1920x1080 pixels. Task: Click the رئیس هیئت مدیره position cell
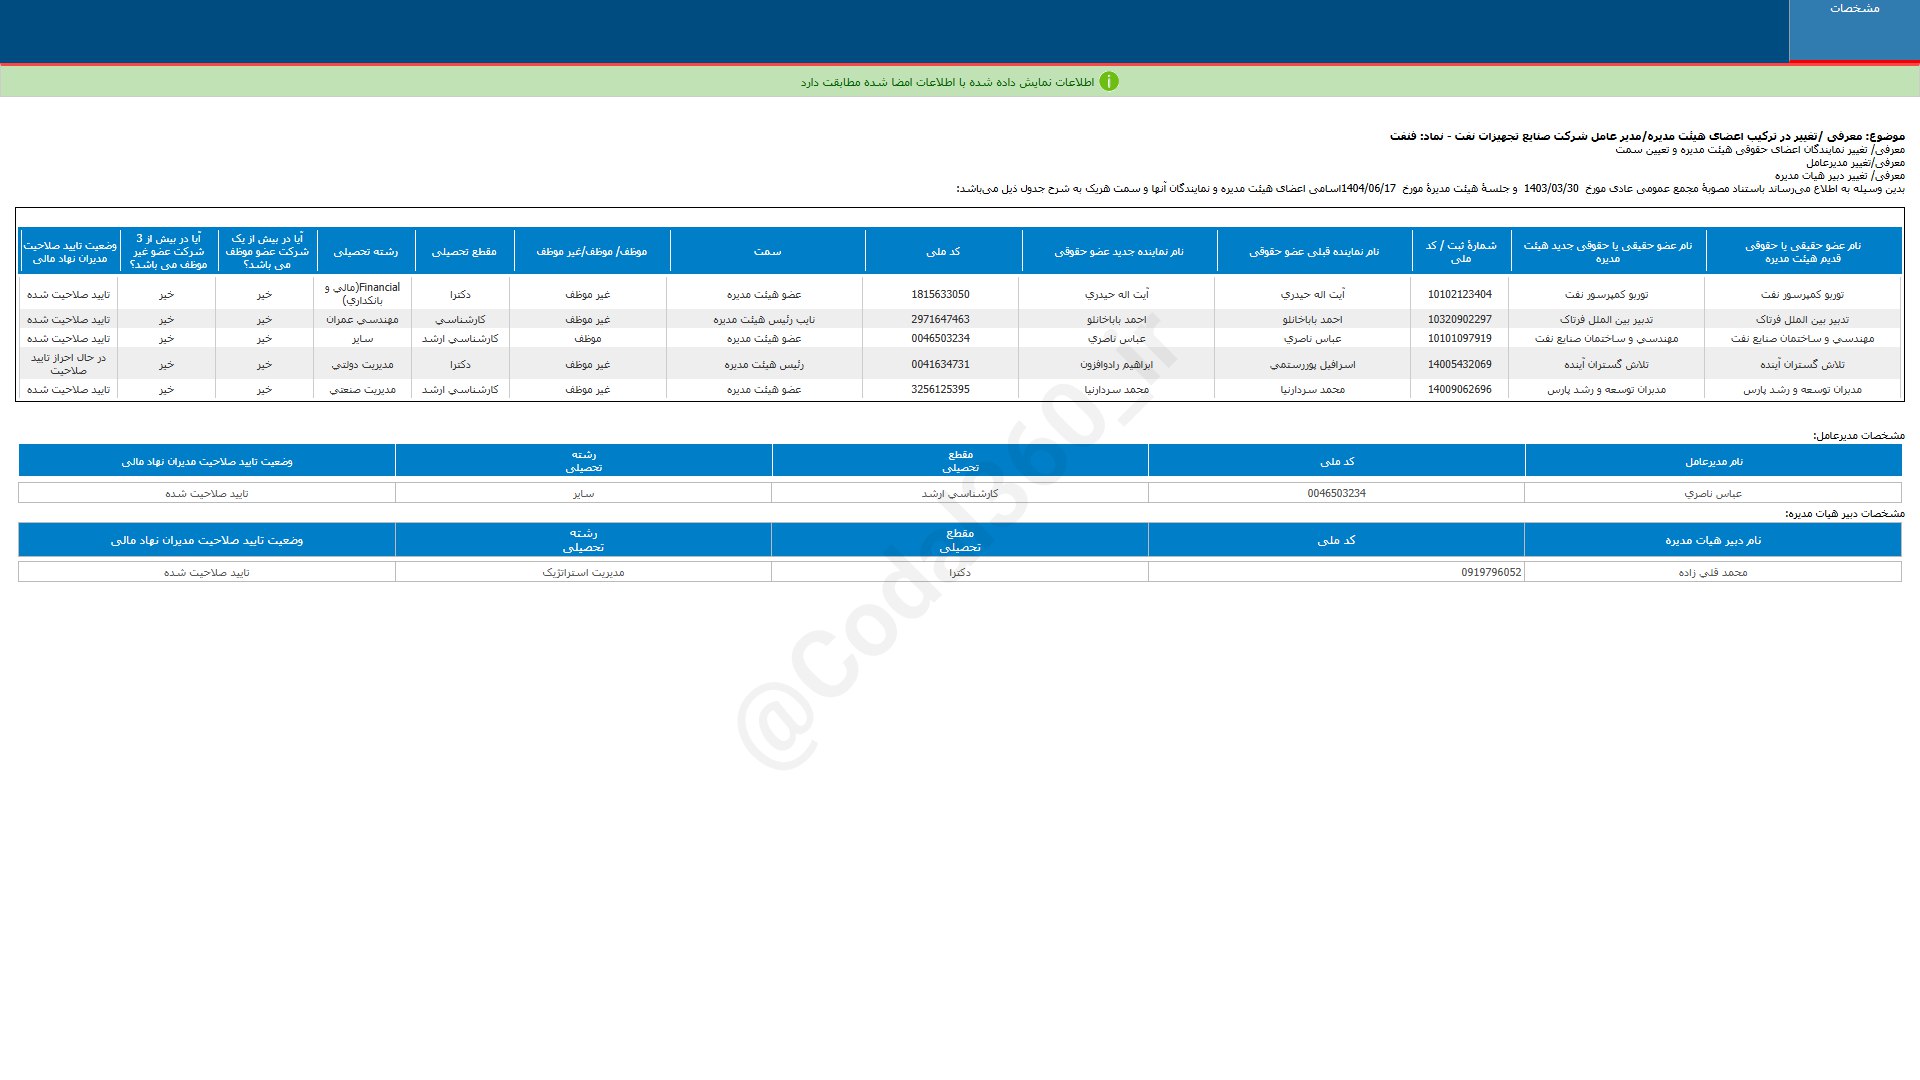point(764,365)
